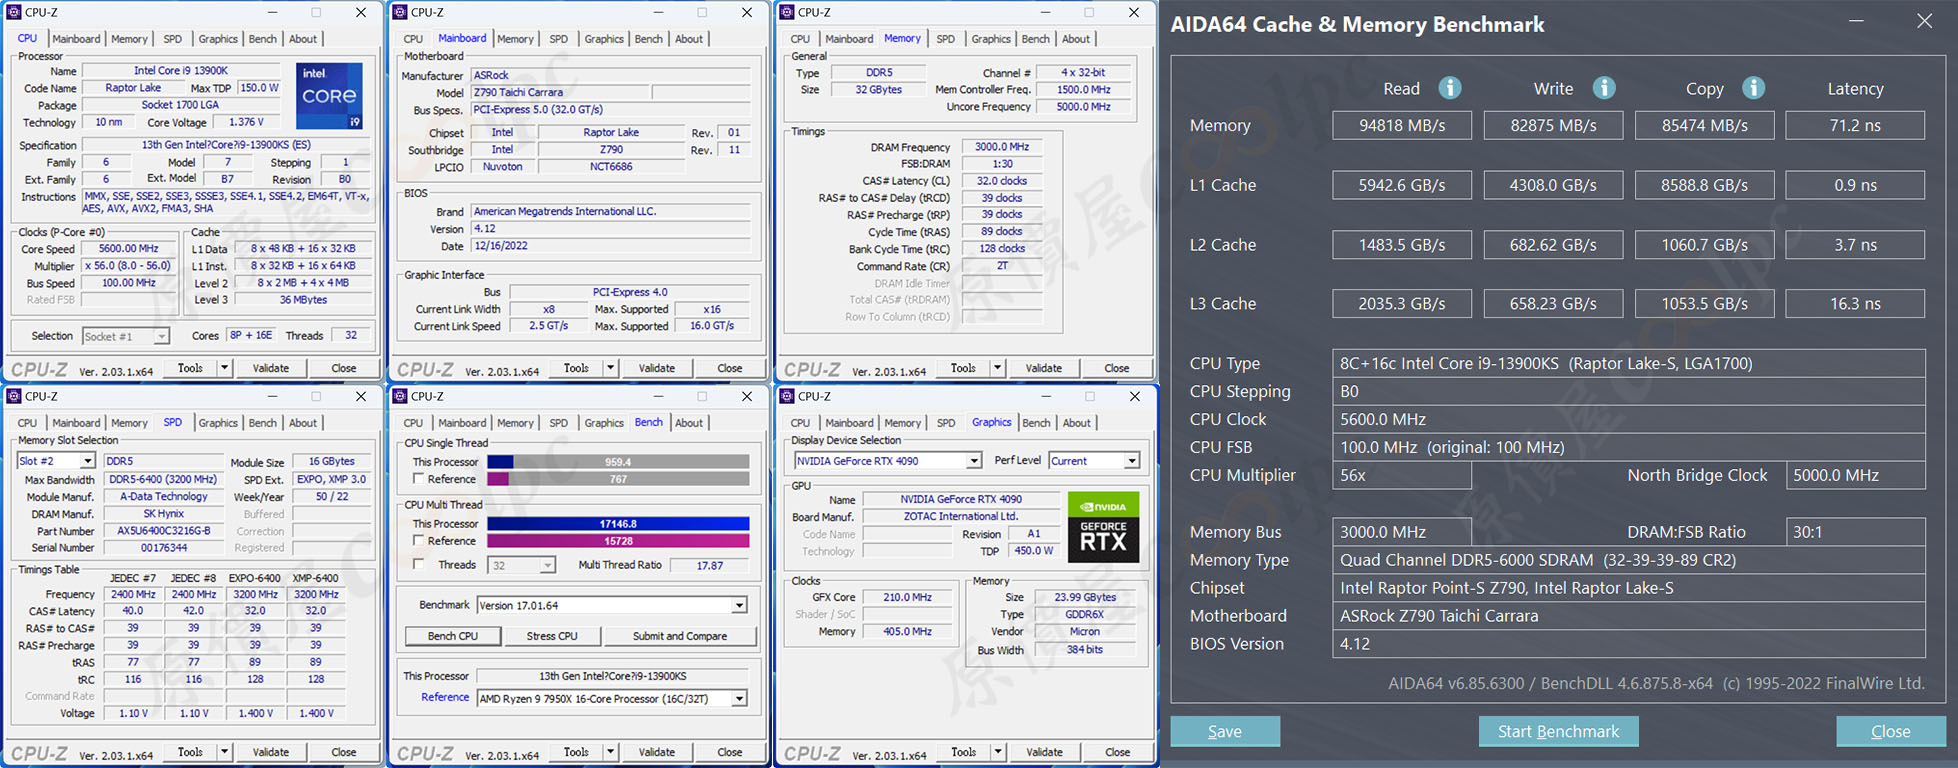1958x768 pixels.
Task: Expand Tools dropdown arrow in CPU window
Action: 224,368
